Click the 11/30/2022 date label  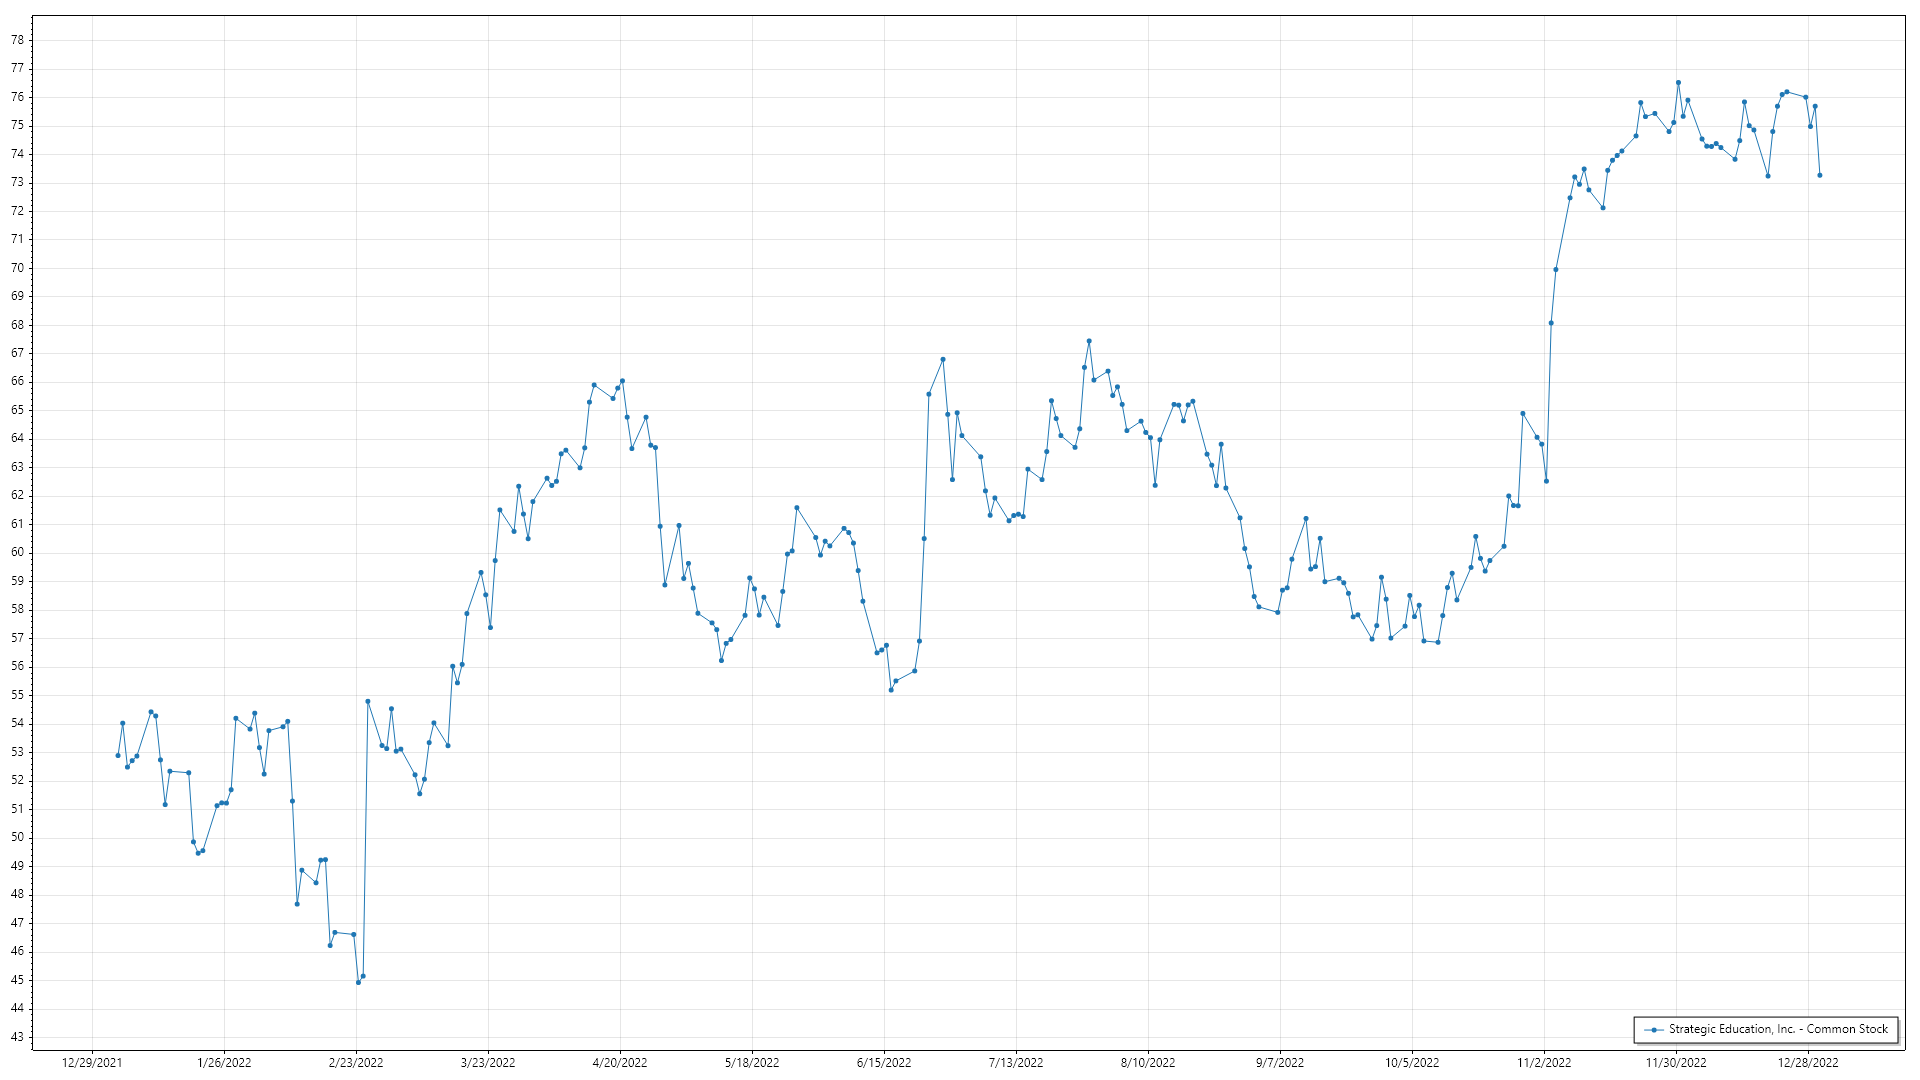pyautogui.click(x=1676, y=1062)
